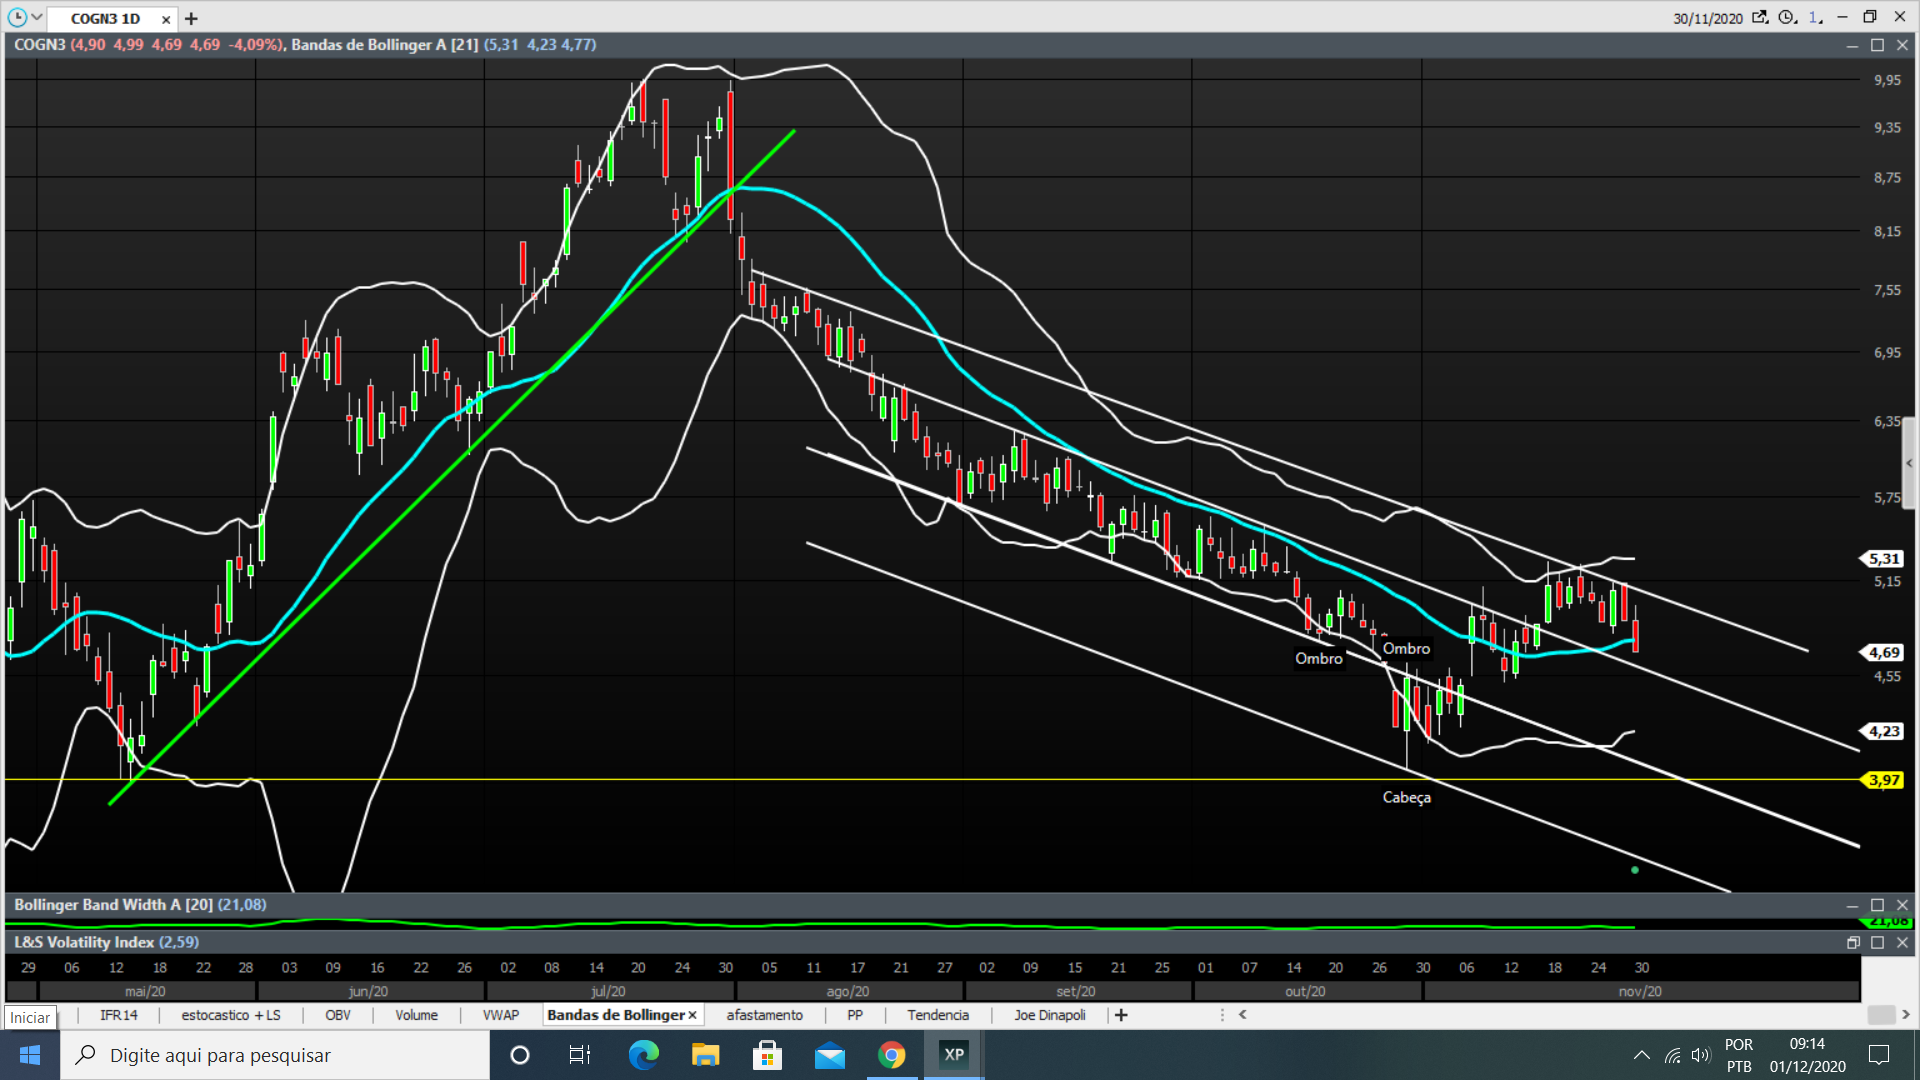
Task: Open the blue number 1 dropdown
Action: [x=1816, y=18]
